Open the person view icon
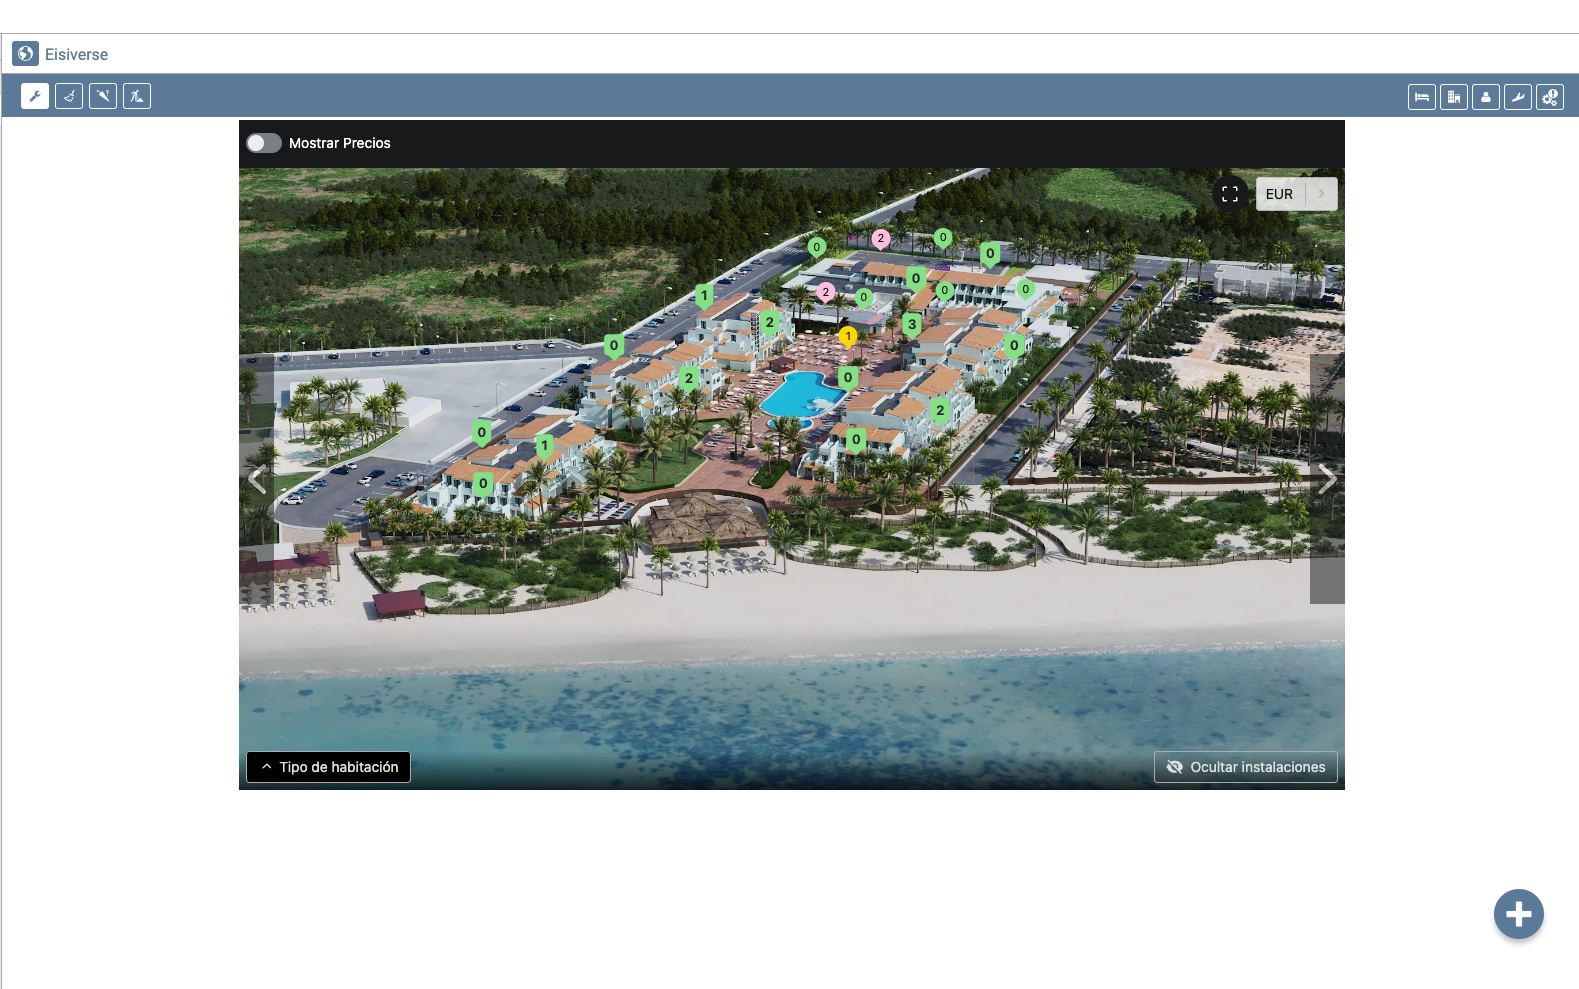 coord(1486,97)
